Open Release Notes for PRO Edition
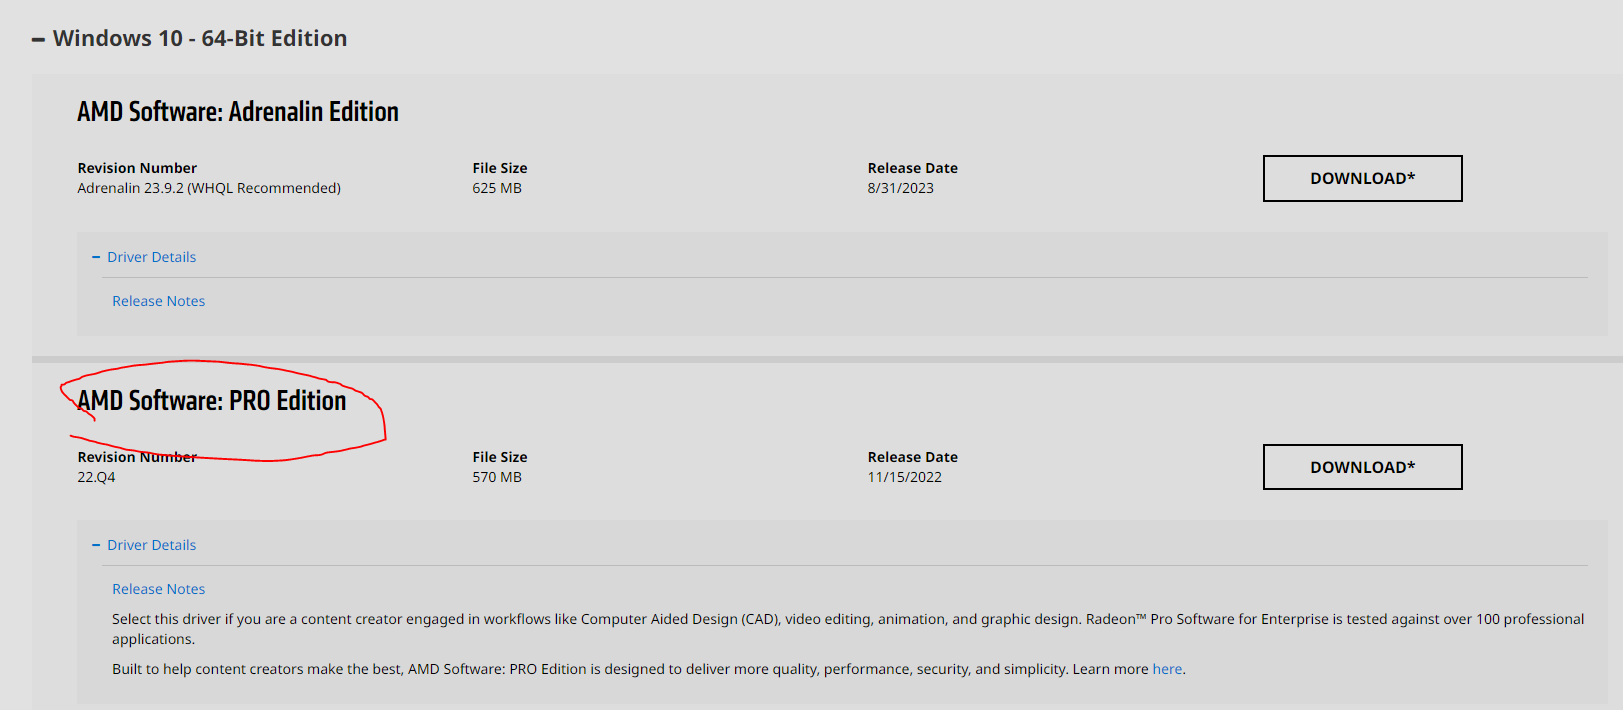The height and width of the screenshot is (710, 1623). pos(158,589)
